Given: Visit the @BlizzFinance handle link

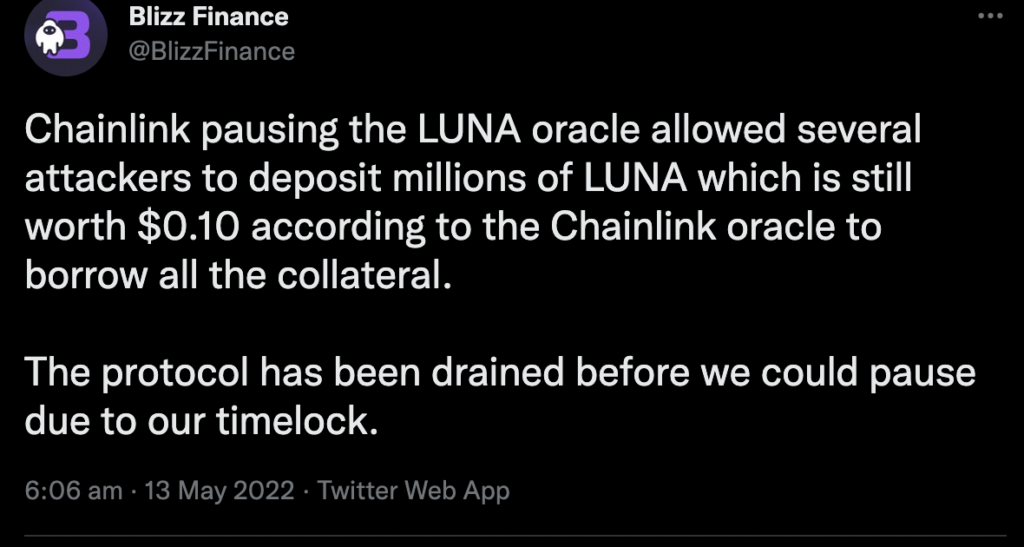Looking at the screenshot, I should (212, 51).
